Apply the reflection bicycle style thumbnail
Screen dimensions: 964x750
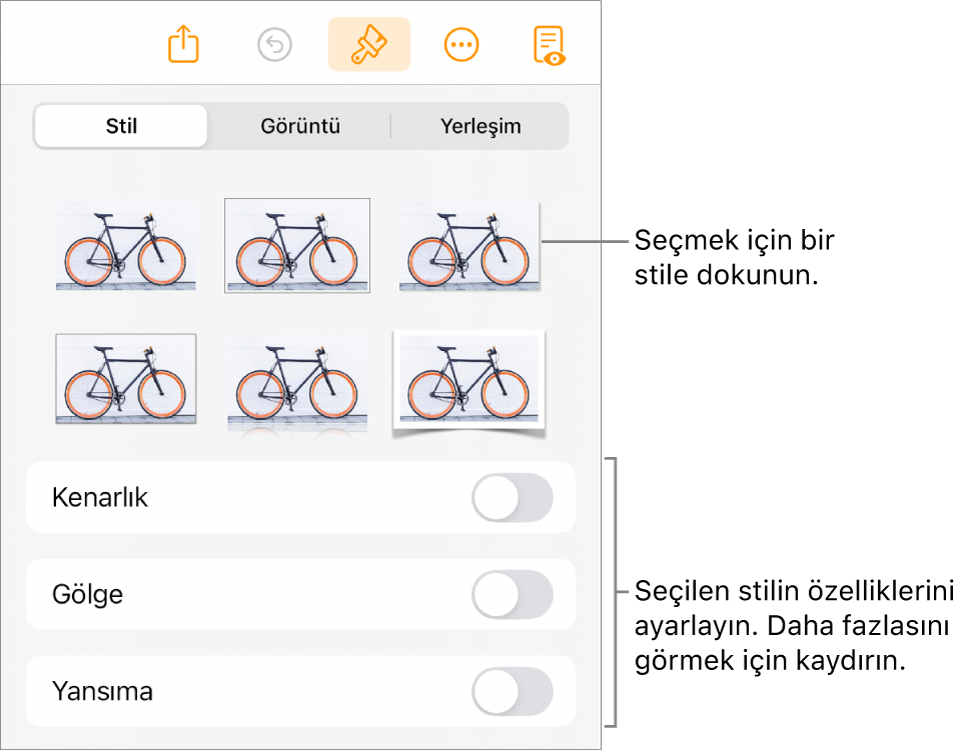pos(297,384)
